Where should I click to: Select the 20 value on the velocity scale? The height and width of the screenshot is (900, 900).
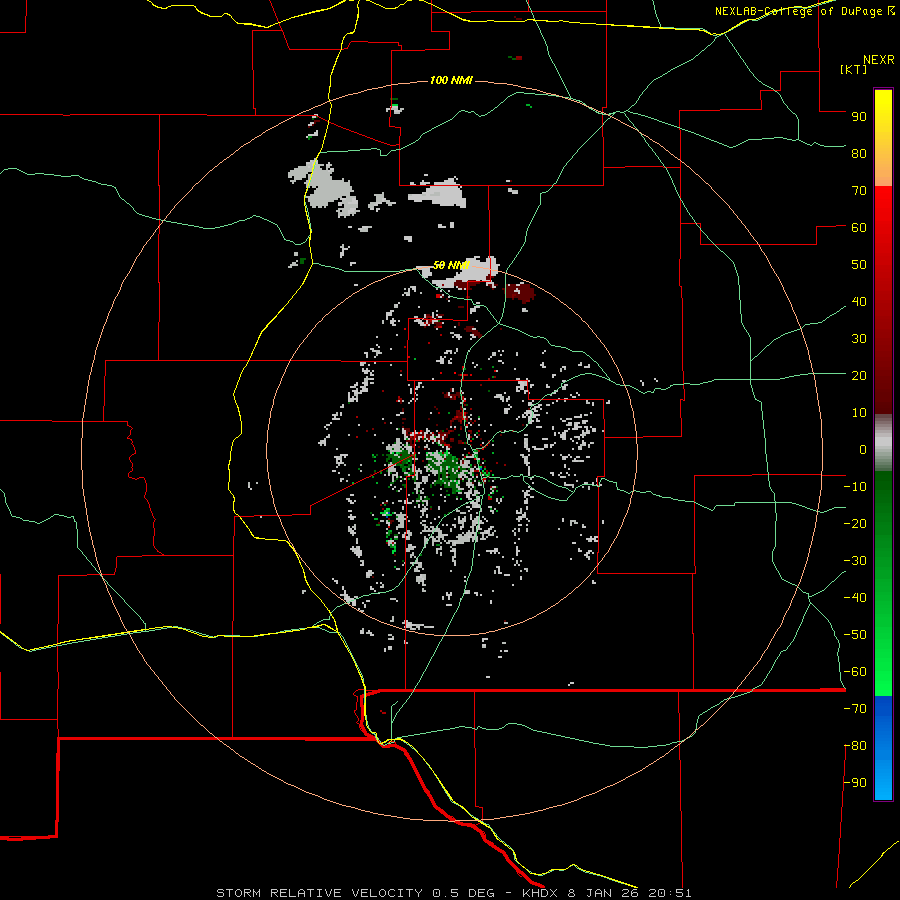coord(859,375)
